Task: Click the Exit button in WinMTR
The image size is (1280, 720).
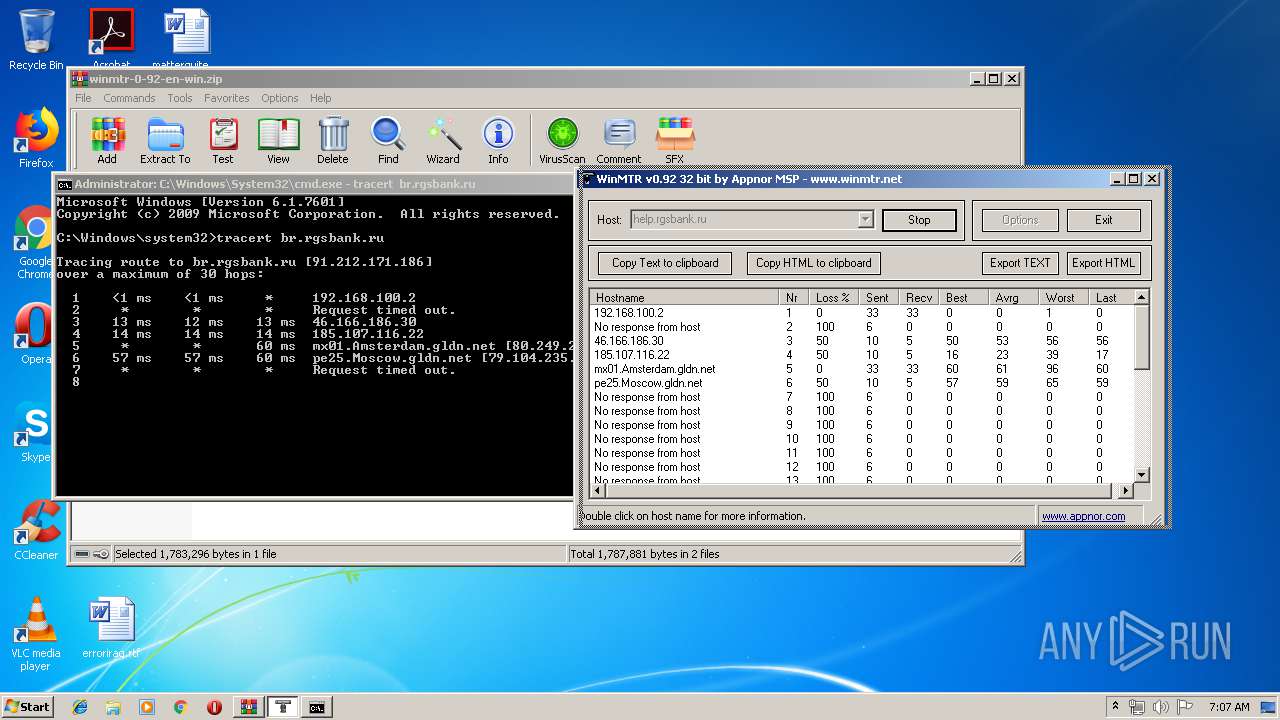Action: point(1103,220)
